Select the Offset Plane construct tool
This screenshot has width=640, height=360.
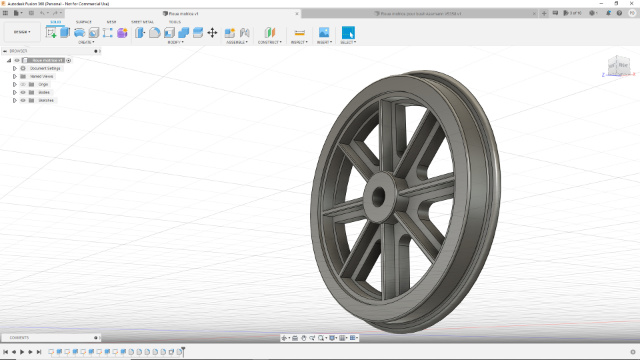click(x=270, y=33)
